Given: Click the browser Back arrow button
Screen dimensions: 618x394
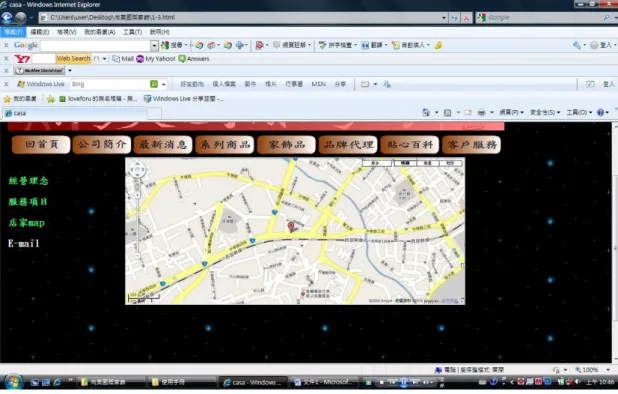Looking at the screenshot, I should [7, 18].
